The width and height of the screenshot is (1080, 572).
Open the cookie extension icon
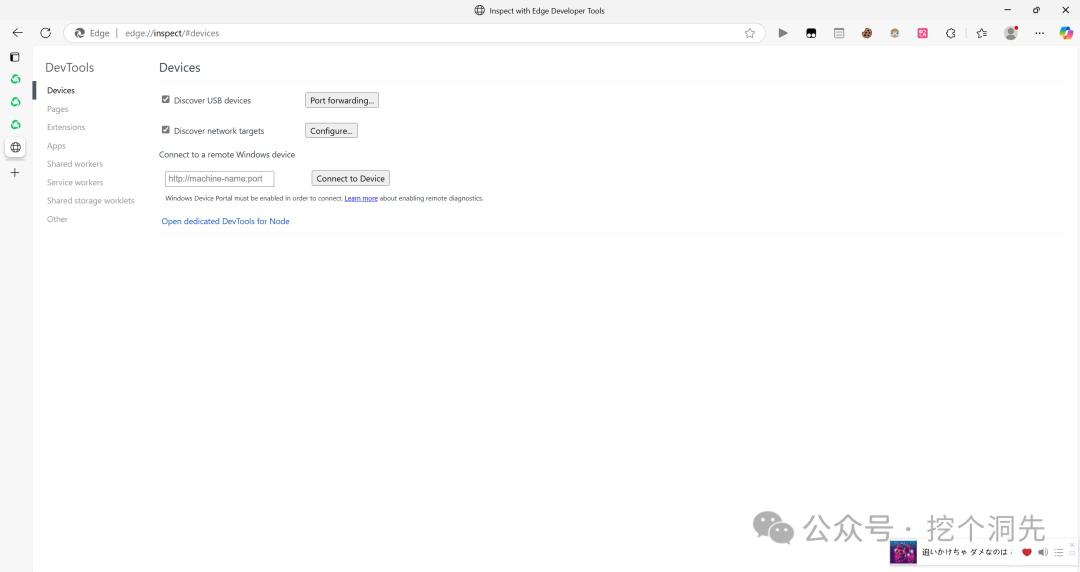tap(866, 33)
